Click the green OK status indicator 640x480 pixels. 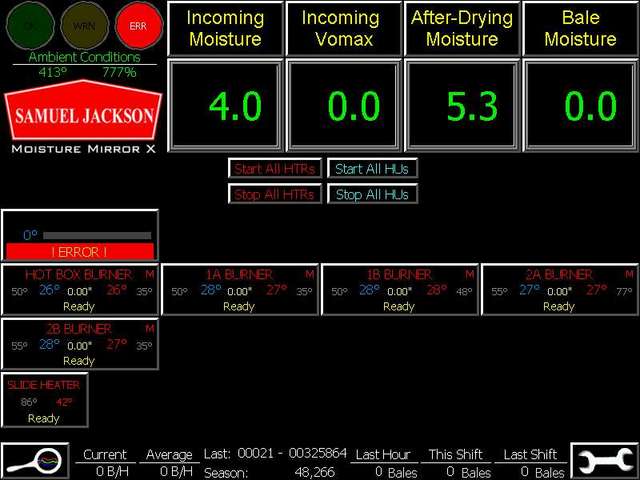tap(28, 26)
